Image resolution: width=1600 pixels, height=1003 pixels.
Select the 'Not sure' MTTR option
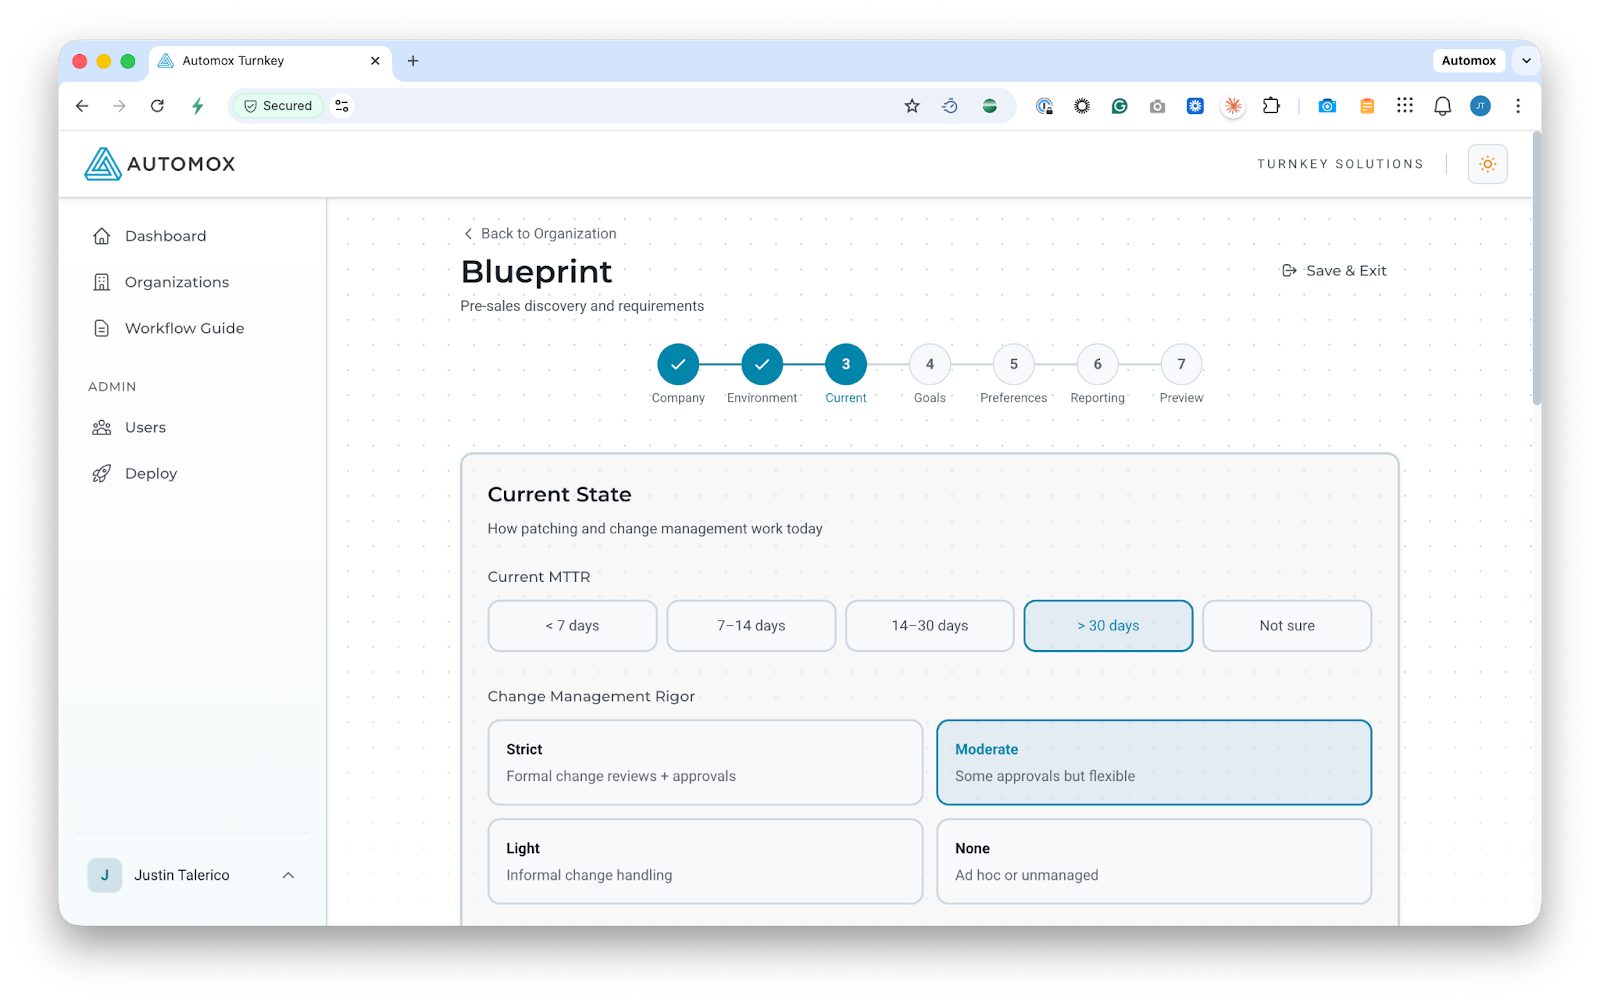pyautogui.click(x=1287, y=626)
